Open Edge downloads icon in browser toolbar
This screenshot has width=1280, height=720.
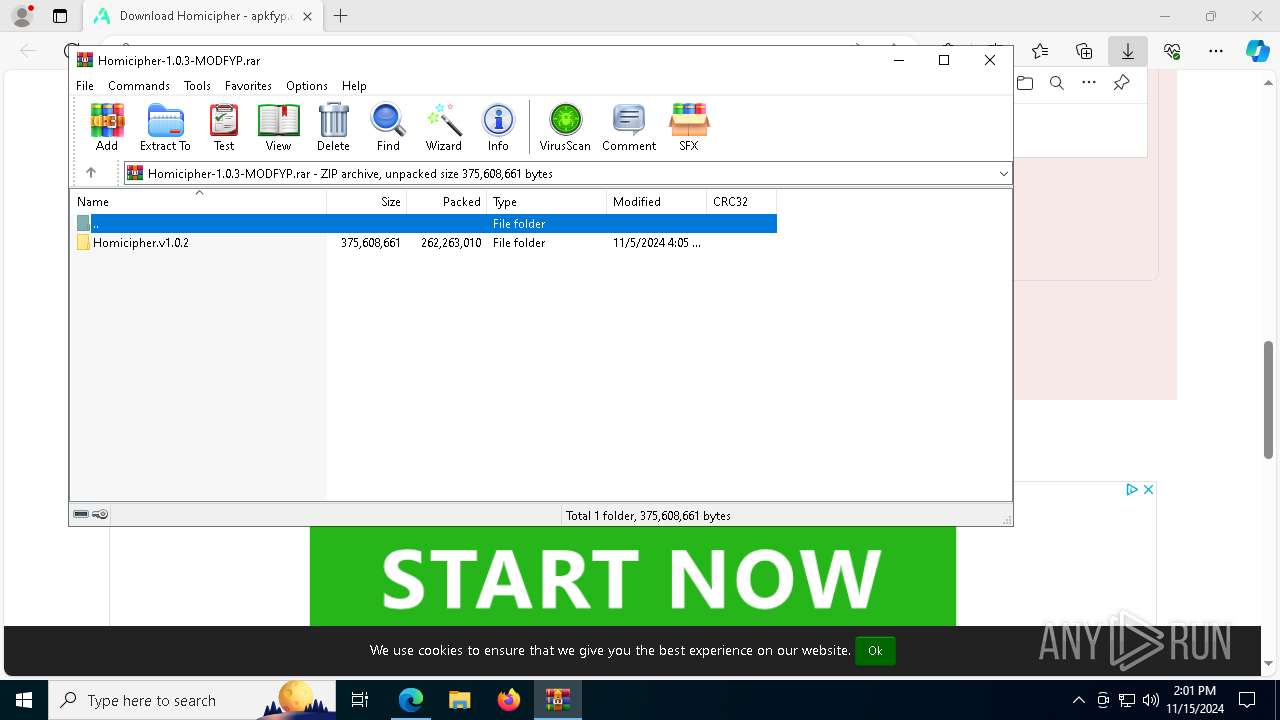click(x=1127, y=51)
